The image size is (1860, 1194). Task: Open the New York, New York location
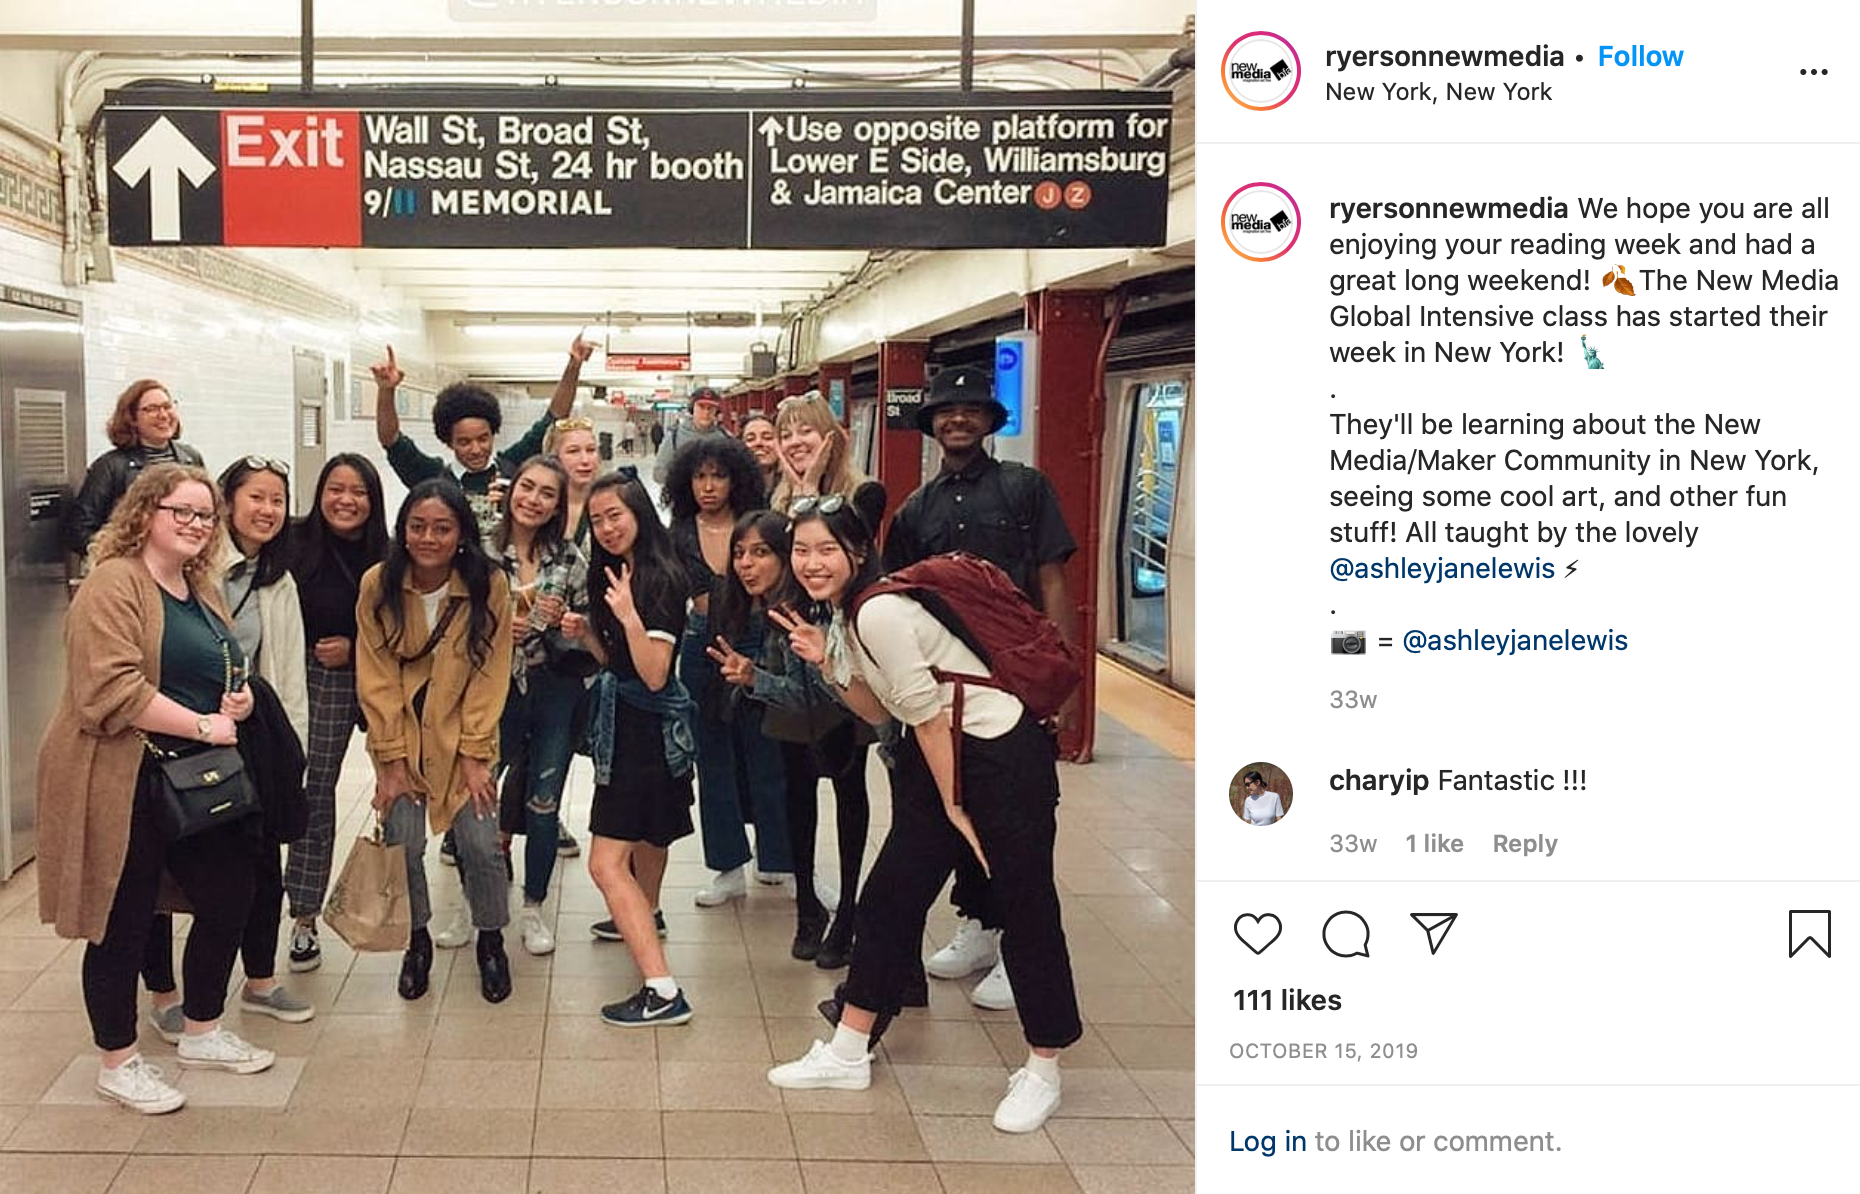(1438, 92)
